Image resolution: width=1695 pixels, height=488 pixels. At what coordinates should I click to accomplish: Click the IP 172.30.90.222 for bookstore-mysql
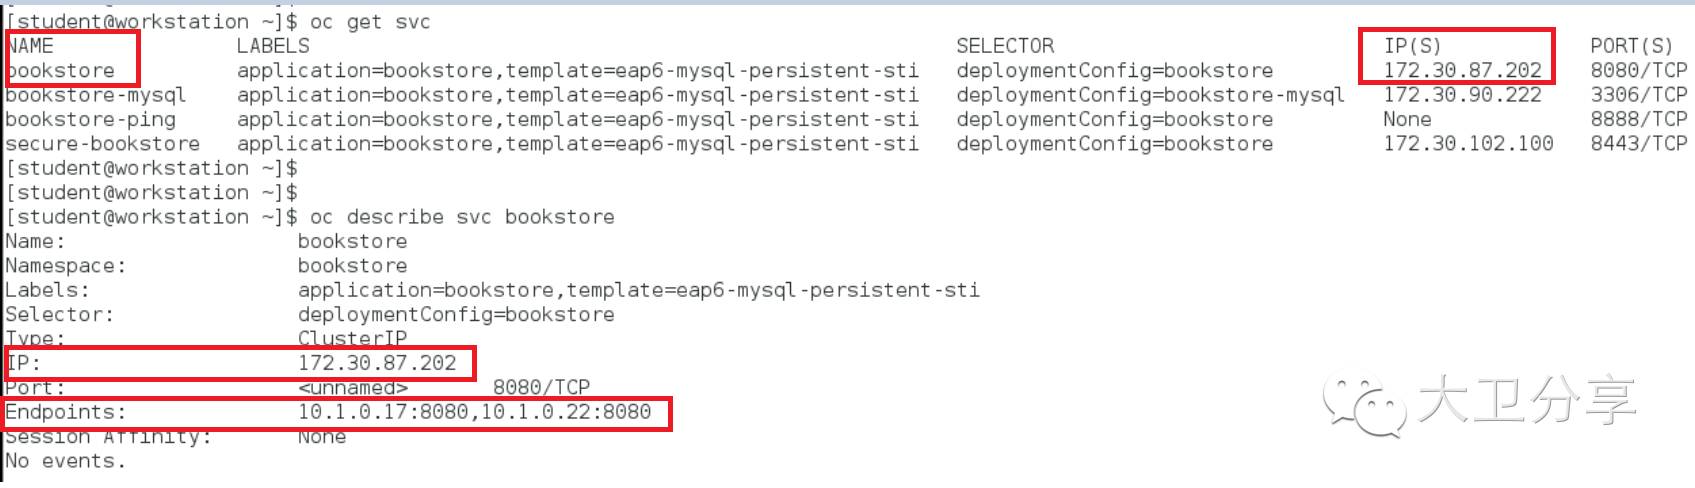pyautogui.click(x=1463, y=95)
